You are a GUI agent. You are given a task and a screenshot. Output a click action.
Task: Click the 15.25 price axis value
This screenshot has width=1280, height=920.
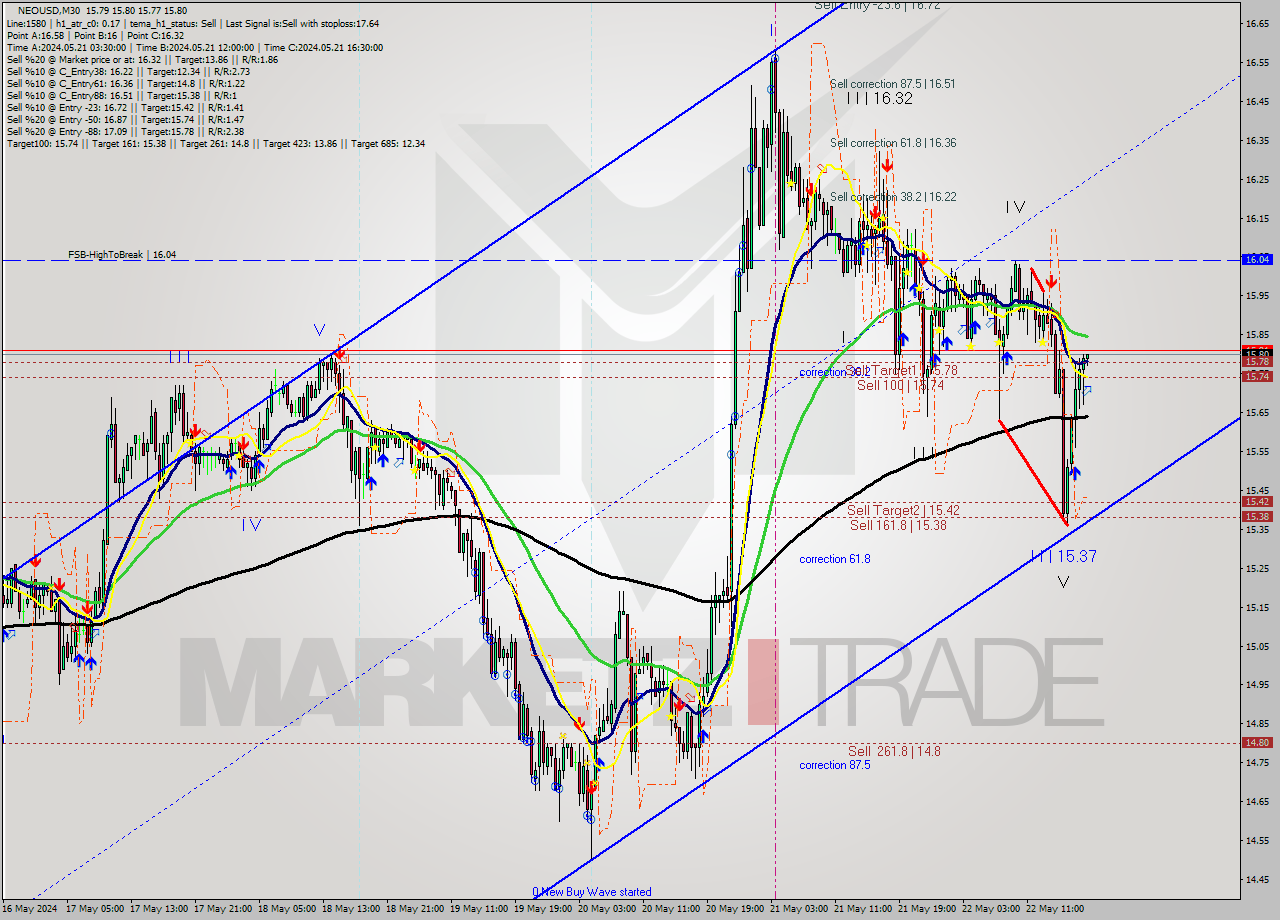[x=1256, y=568]
